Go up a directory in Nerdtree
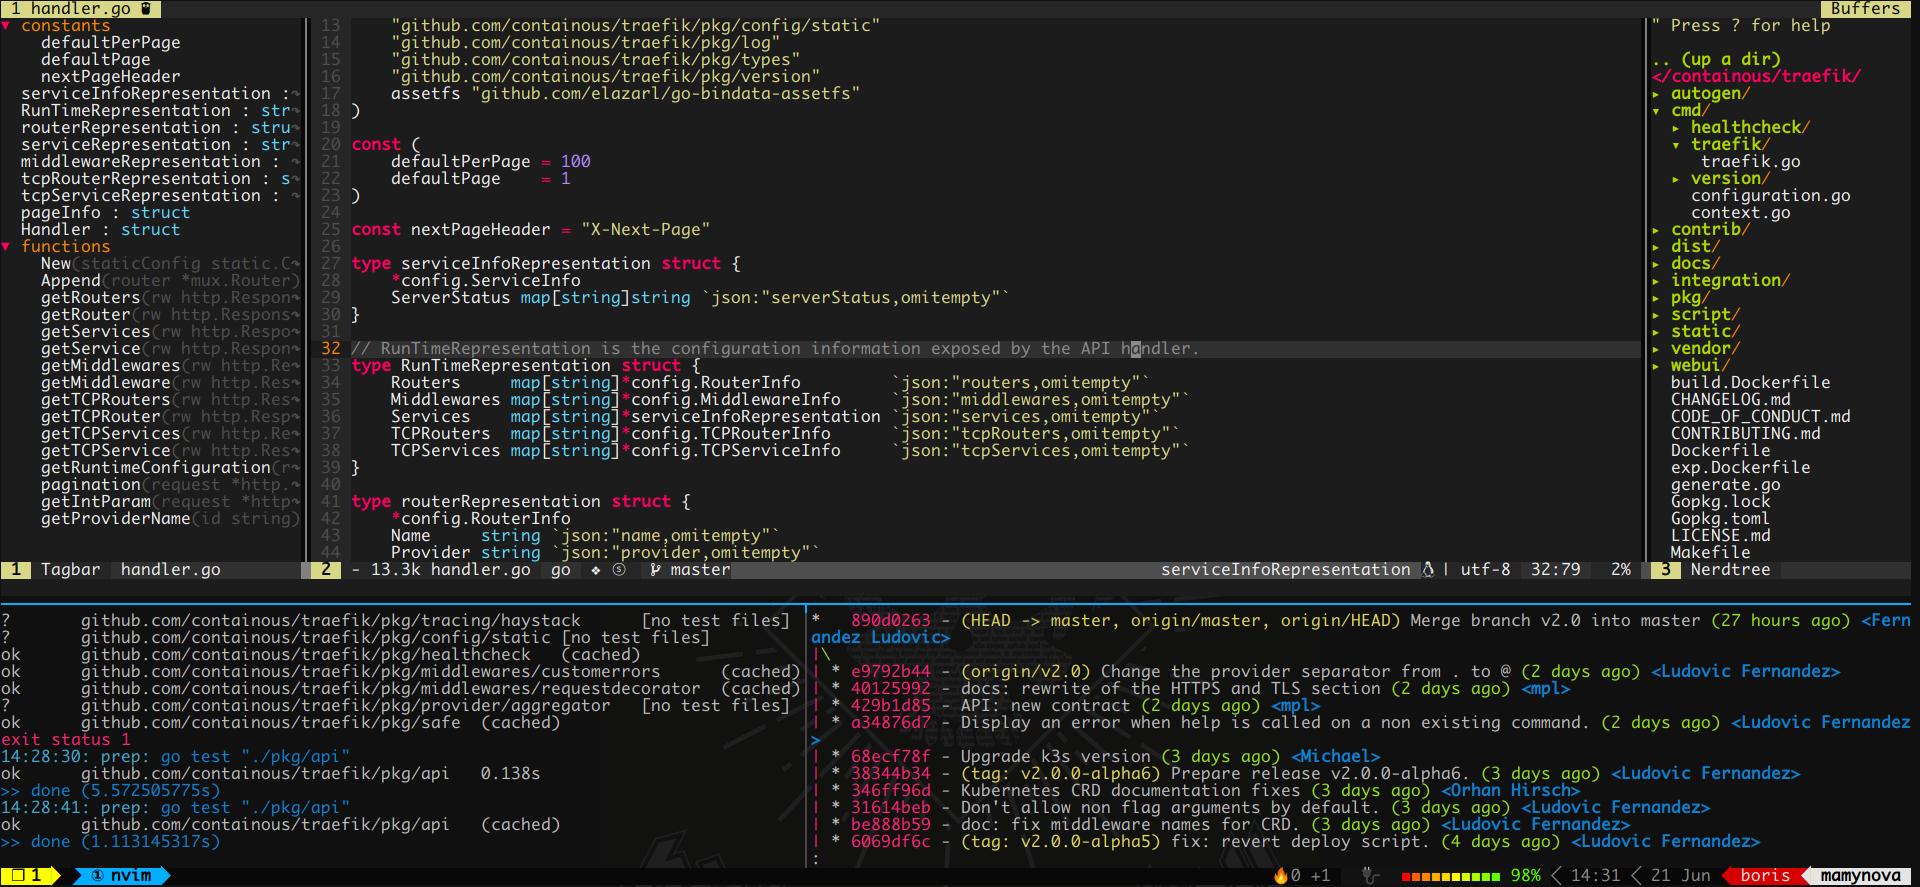The height and width of the screenshot is (887, 1920). (x=1716, y=60)
